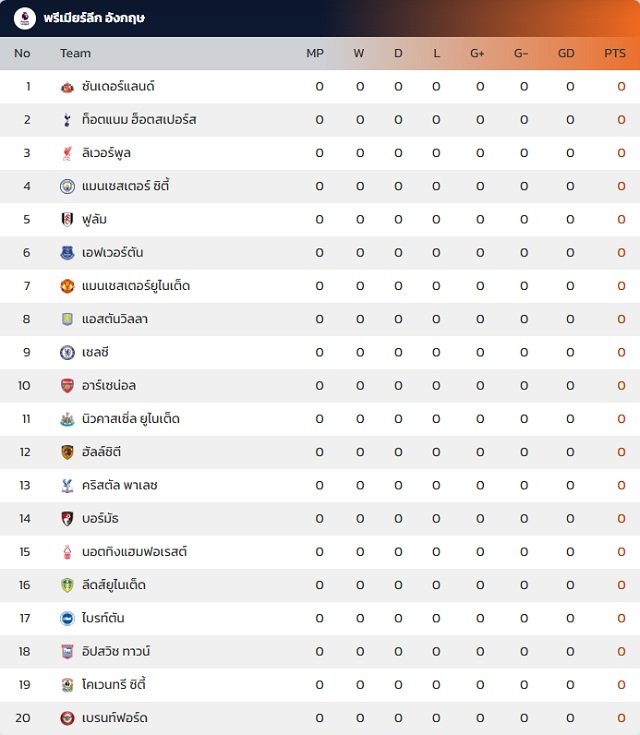The image size is (640, 735).
Task: Click the Manchester United crest icon
Action: [67, 286]
